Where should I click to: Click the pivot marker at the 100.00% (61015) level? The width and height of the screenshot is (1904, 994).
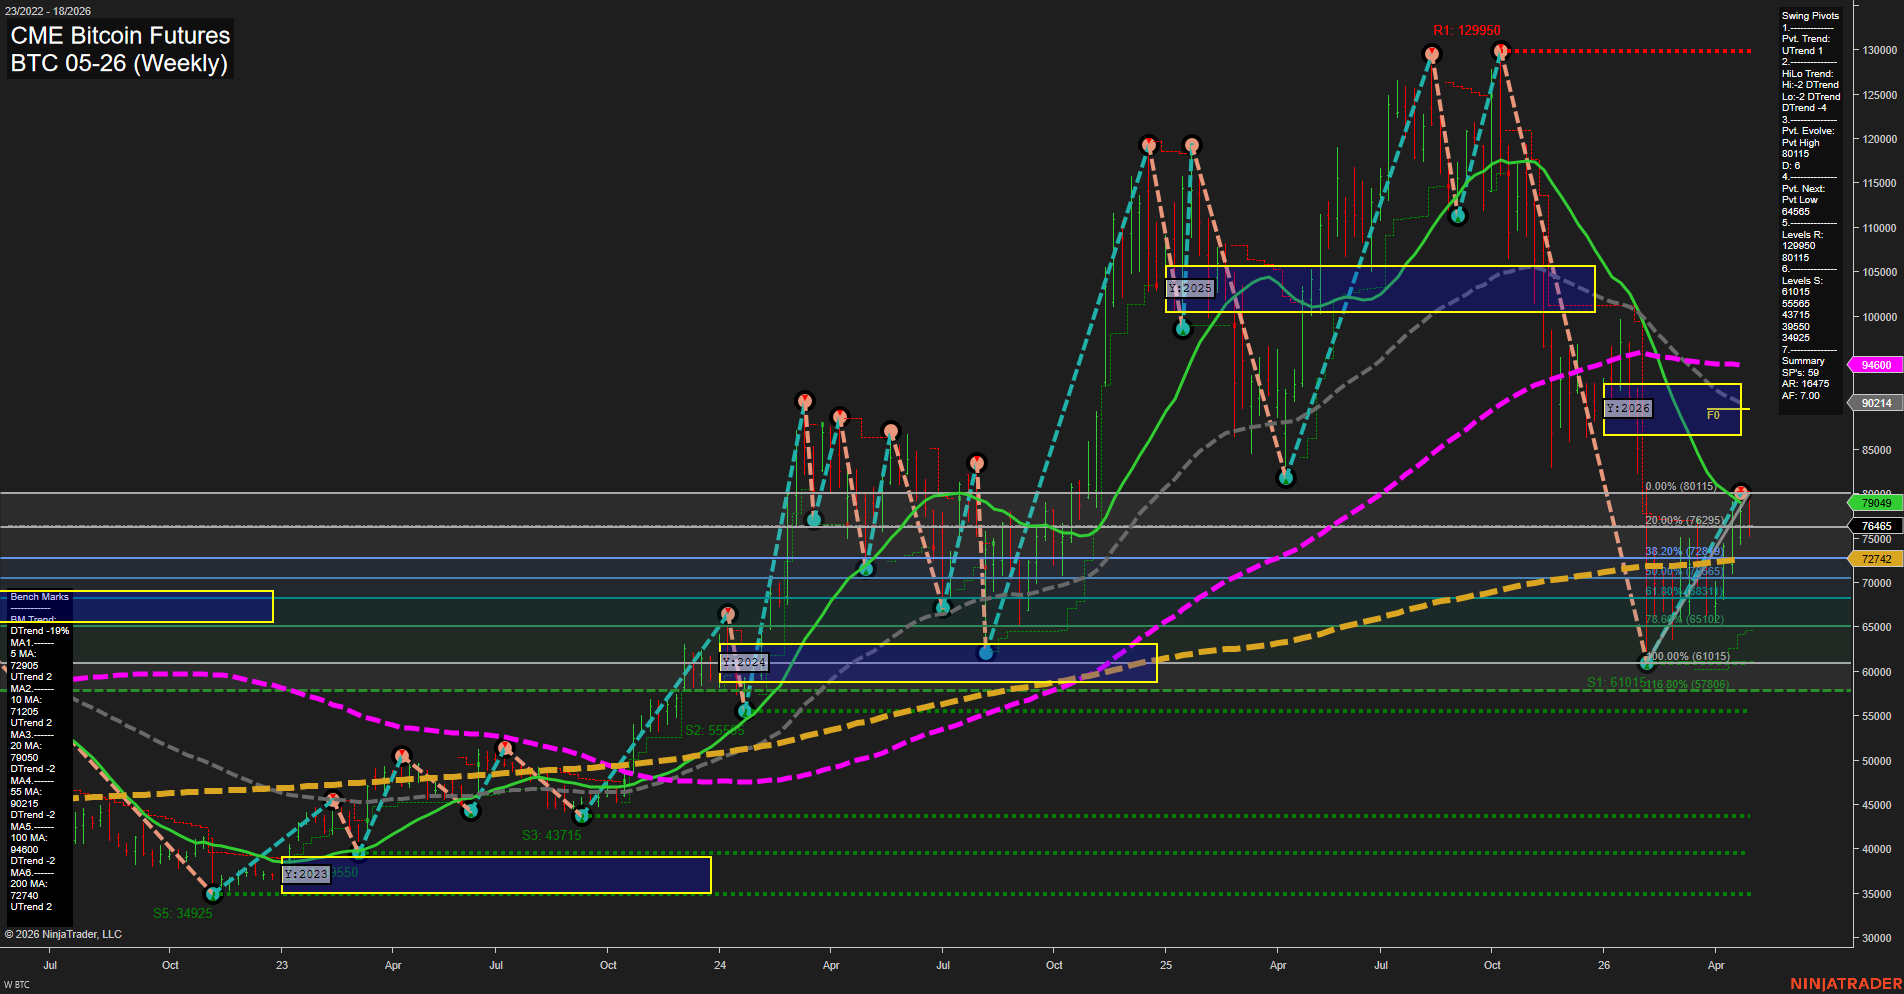pos(1645,663)
